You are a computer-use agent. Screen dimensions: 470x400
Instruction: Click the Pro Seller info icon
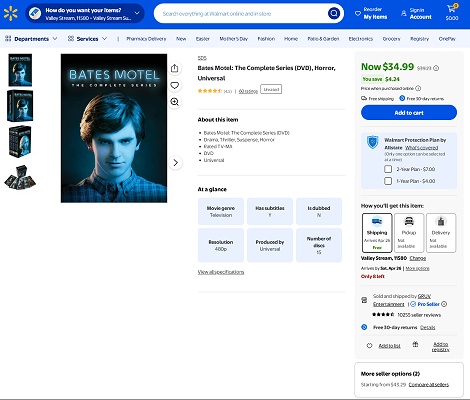[444, 304]
